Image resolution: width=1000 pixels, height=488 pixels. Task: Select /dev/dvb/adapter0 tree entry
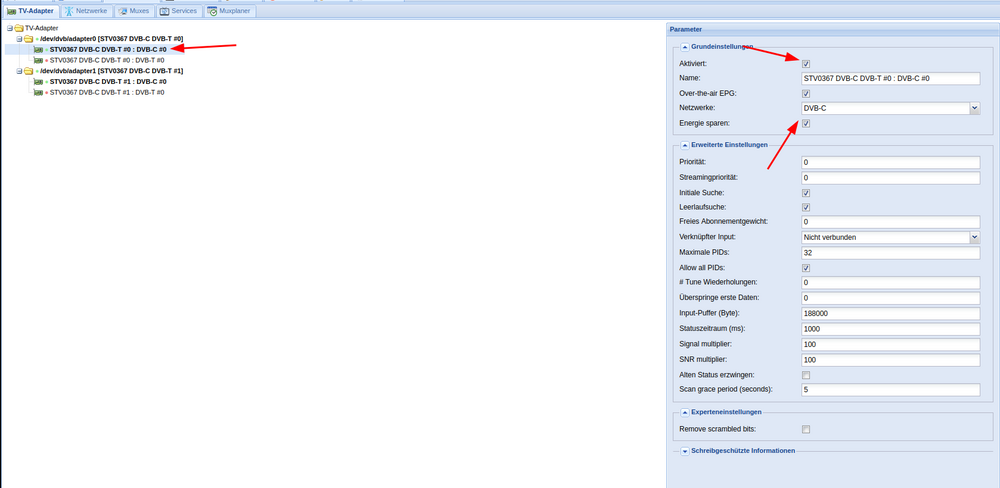click(112, 39)
